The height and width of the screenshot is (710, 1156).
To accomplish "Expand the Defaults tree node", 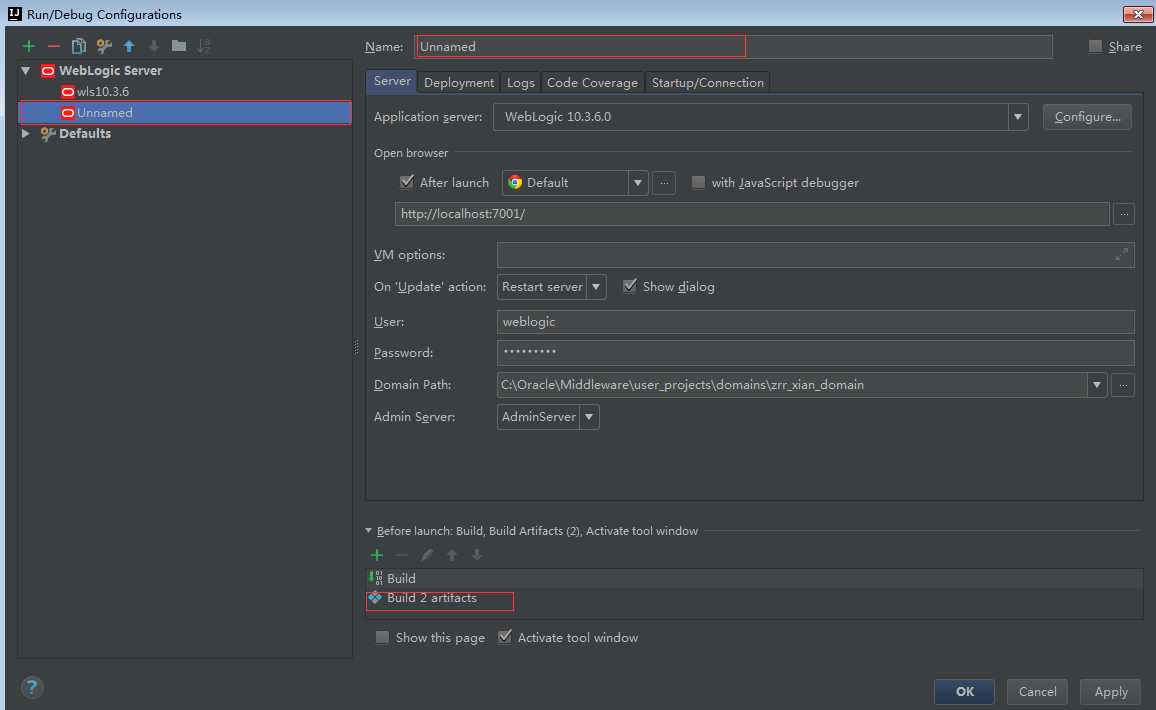I will pyautogui.click(x=26, y=133).
